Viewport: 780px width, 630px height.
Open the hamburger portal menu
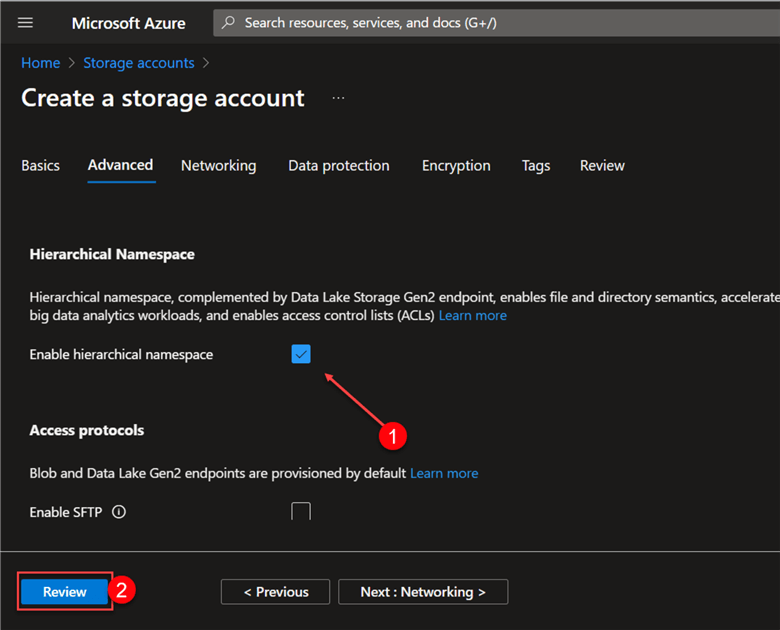pos(26,23)
